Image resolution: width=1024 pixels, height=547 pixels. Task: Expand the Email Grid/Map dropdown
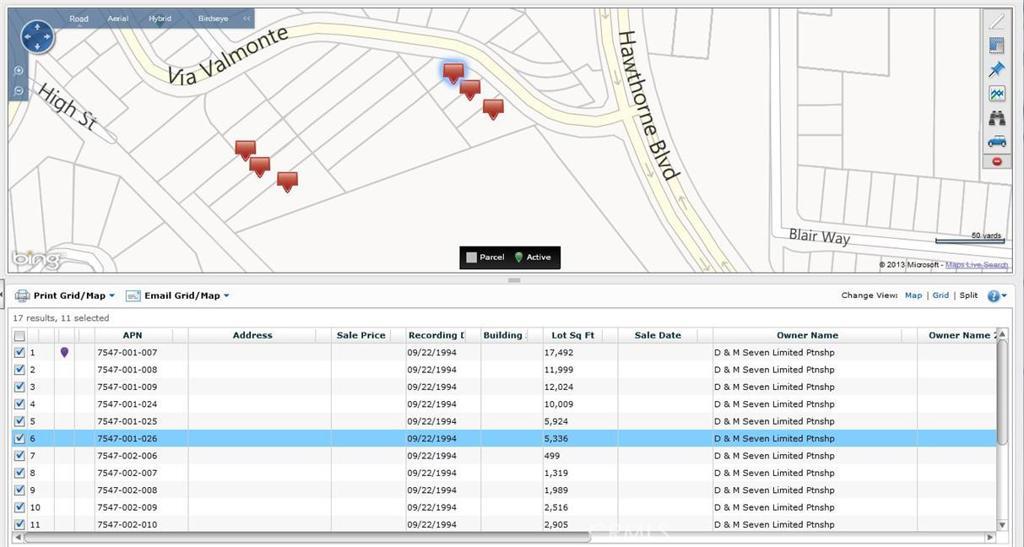pyautogui.click(x=227, y=296)
